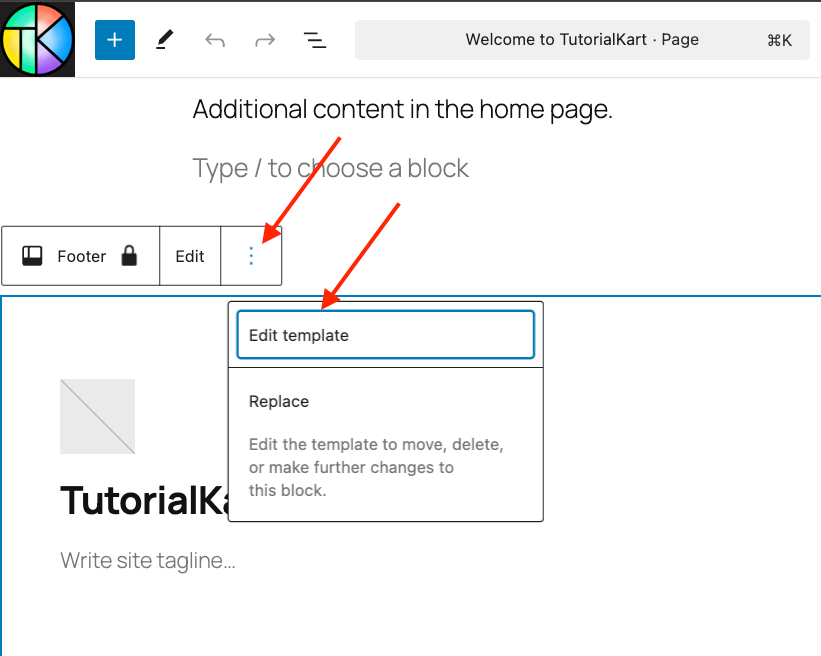The height and width of the screenshot is (656, 821).
Task: Click the Edit button in the block toolbar
Action: coord(190,257)
